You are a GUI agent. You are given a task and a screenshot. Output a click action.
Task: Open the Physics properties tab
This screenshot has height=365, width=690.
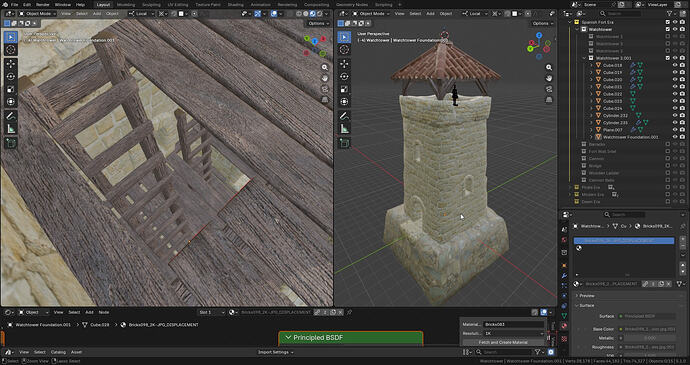point(565,296)
